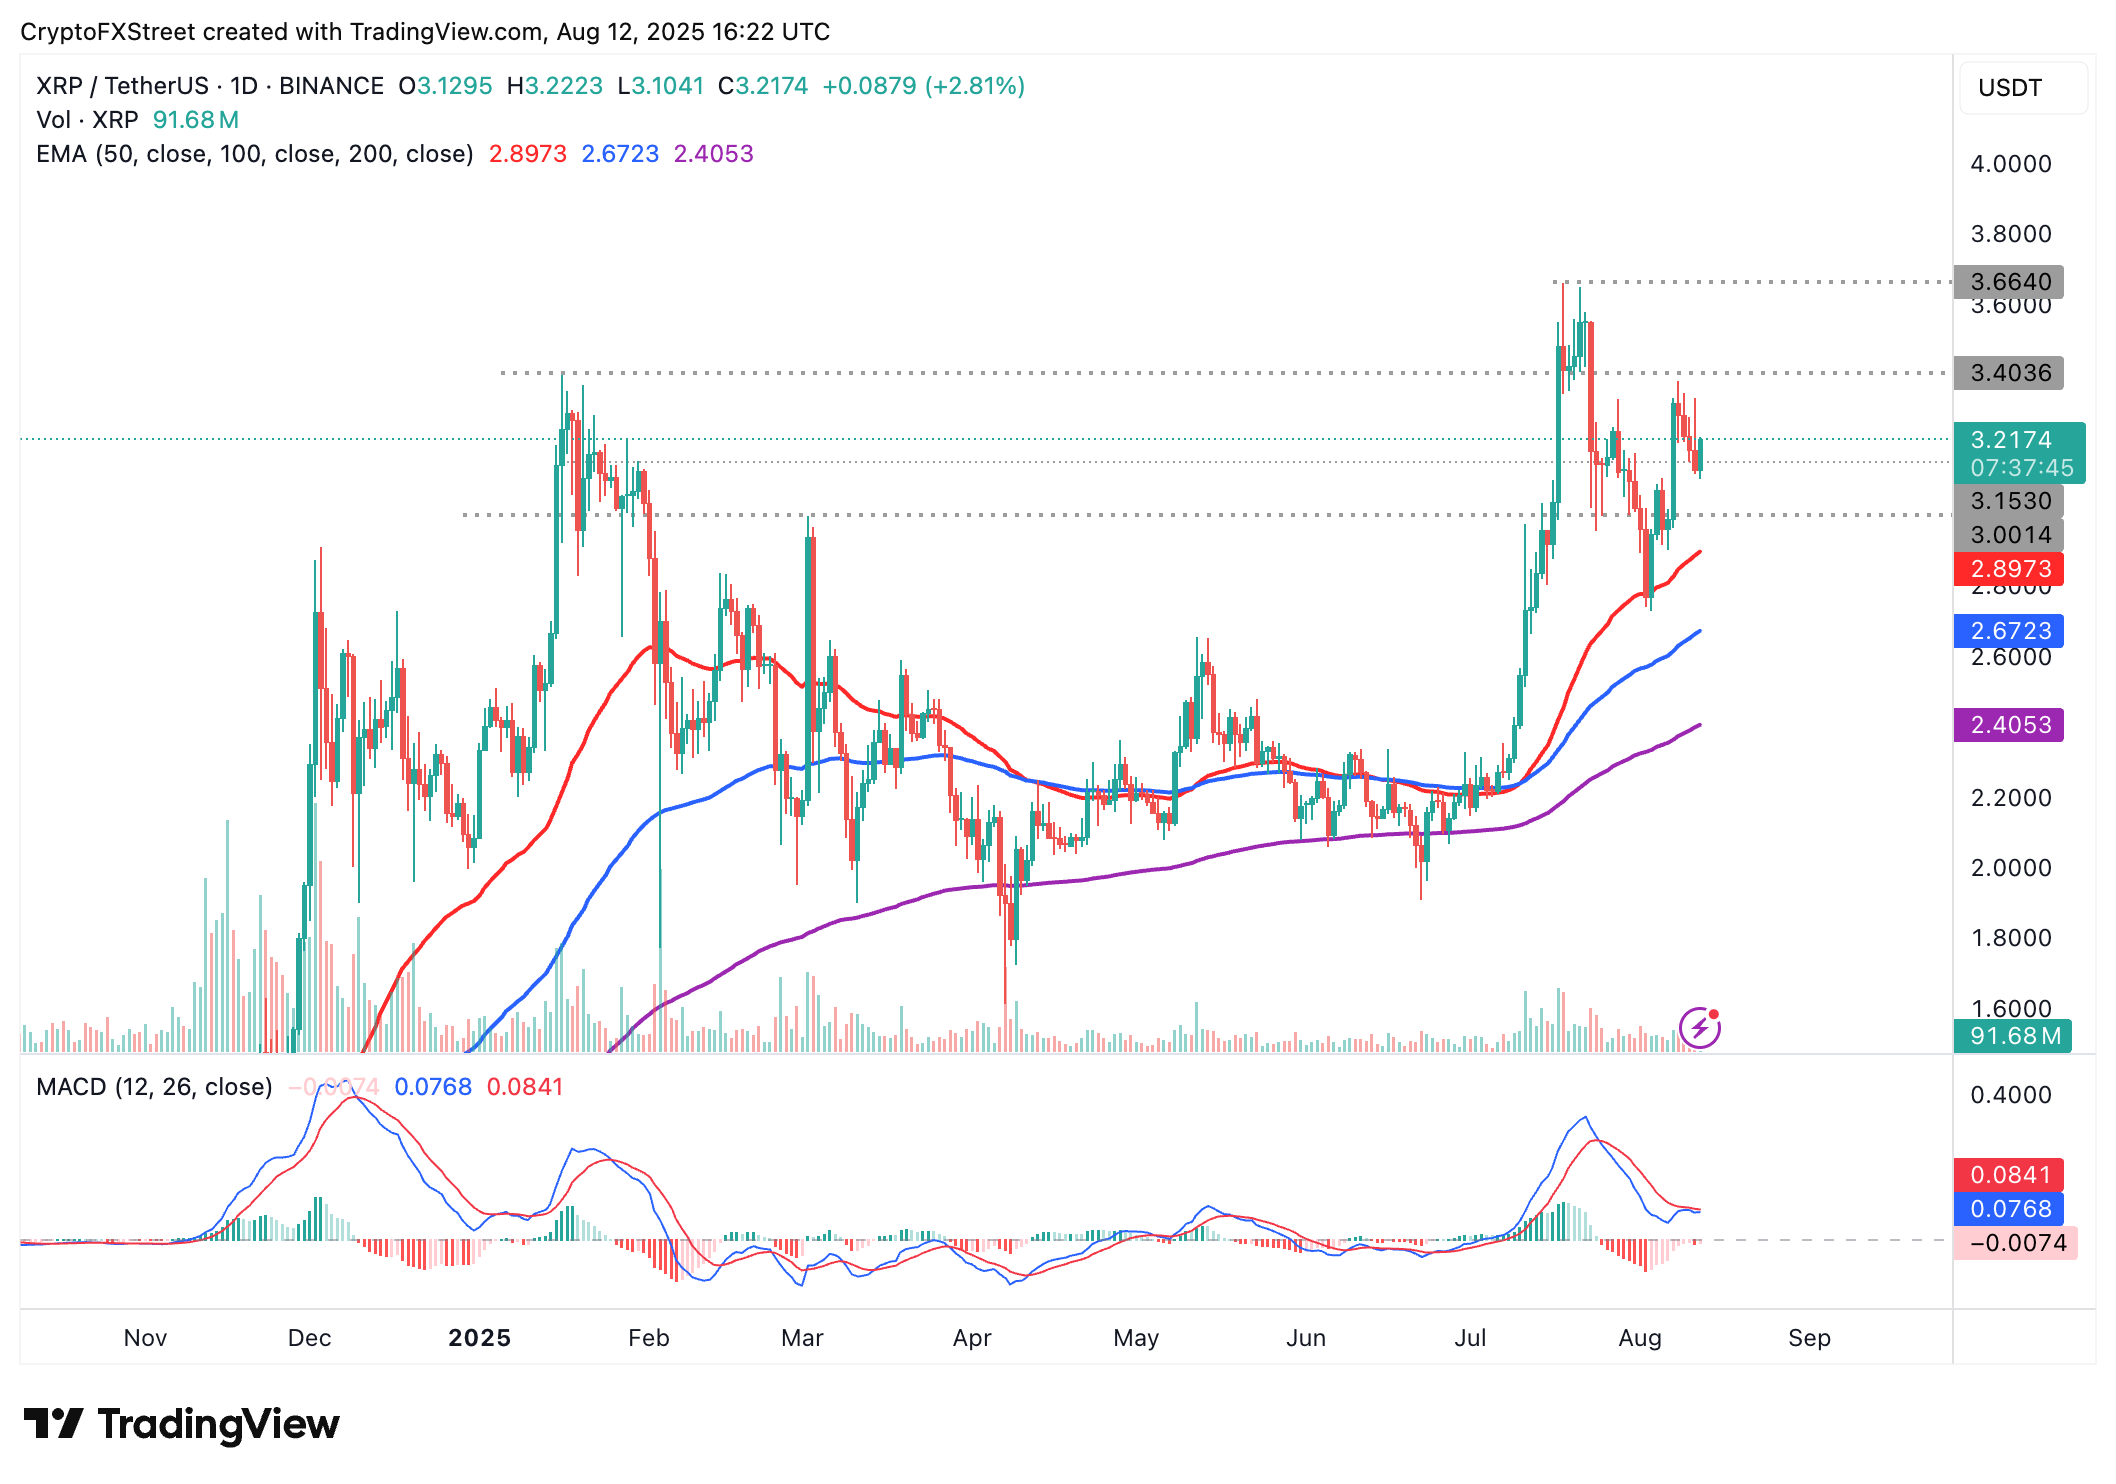The image size is (2116, 1484).
Task: Click the 91.68 M volume axis label
Action: (2013, 1036)
